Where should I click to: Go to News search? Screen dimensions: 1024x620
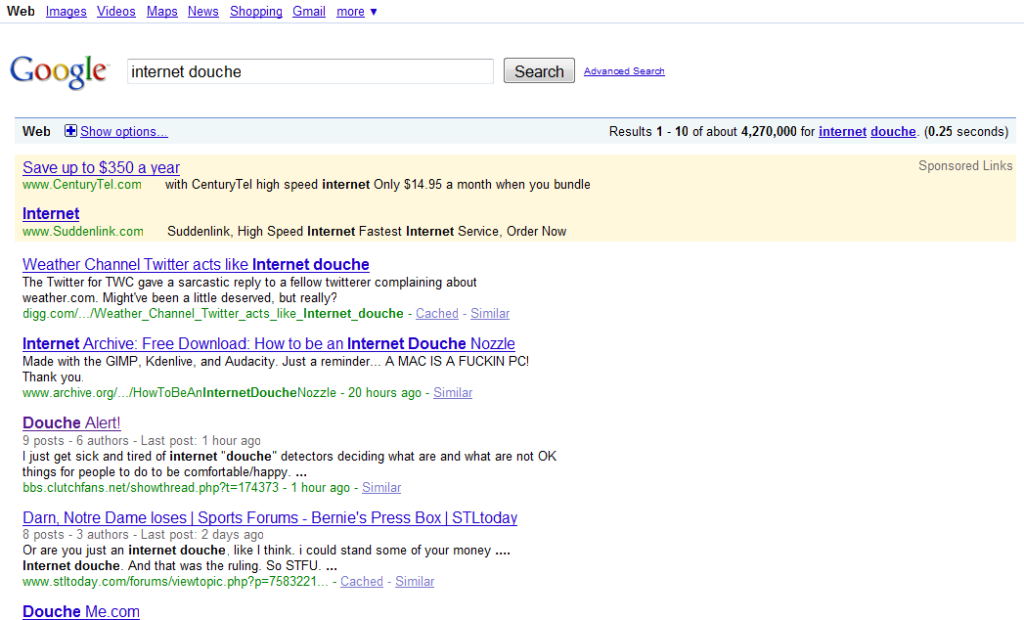click(x=203, y=12)
